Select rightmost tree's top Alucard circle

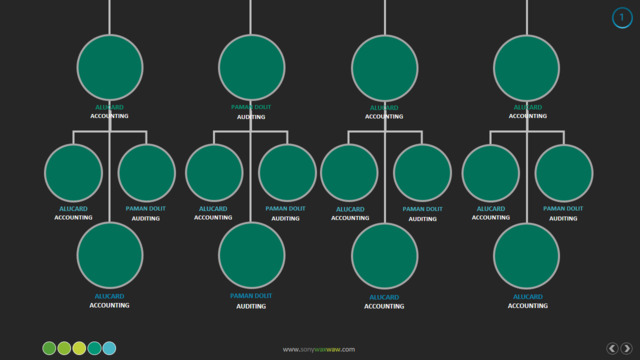[x=527, y=68]
